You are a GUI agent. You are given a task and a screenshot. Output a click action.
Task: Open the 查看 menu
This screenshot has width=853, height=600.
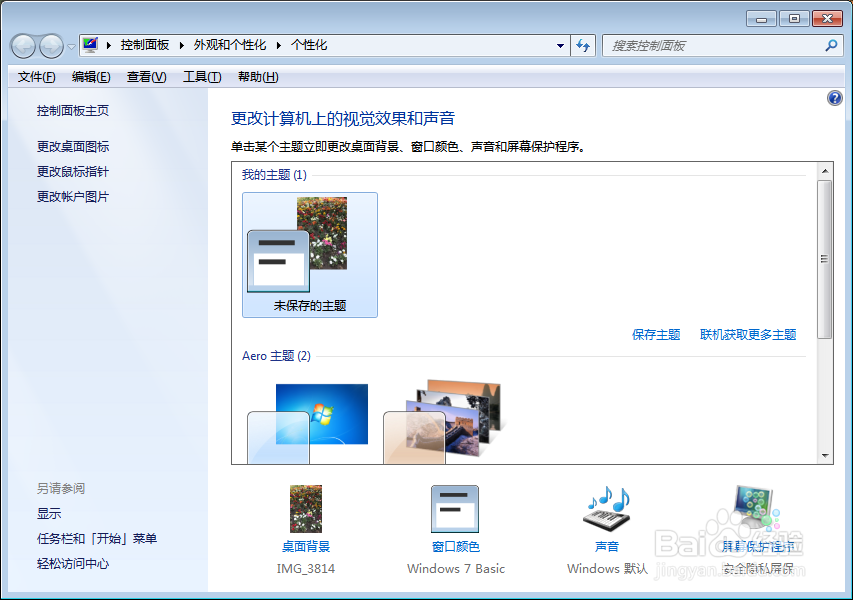pos(145,76)
